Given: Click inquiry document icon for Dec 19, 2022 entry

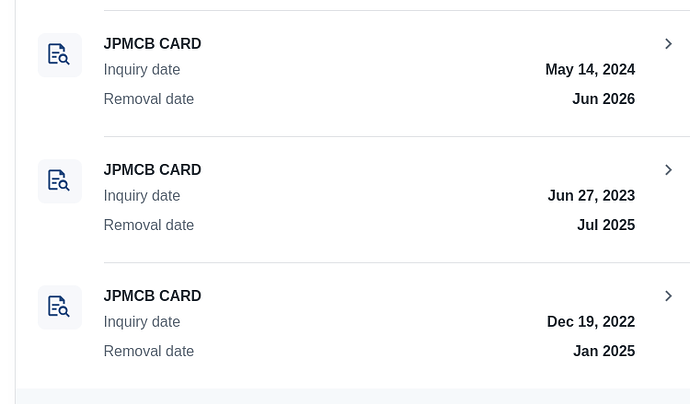Looking at the screenshot, I should (x=59, y=307).
